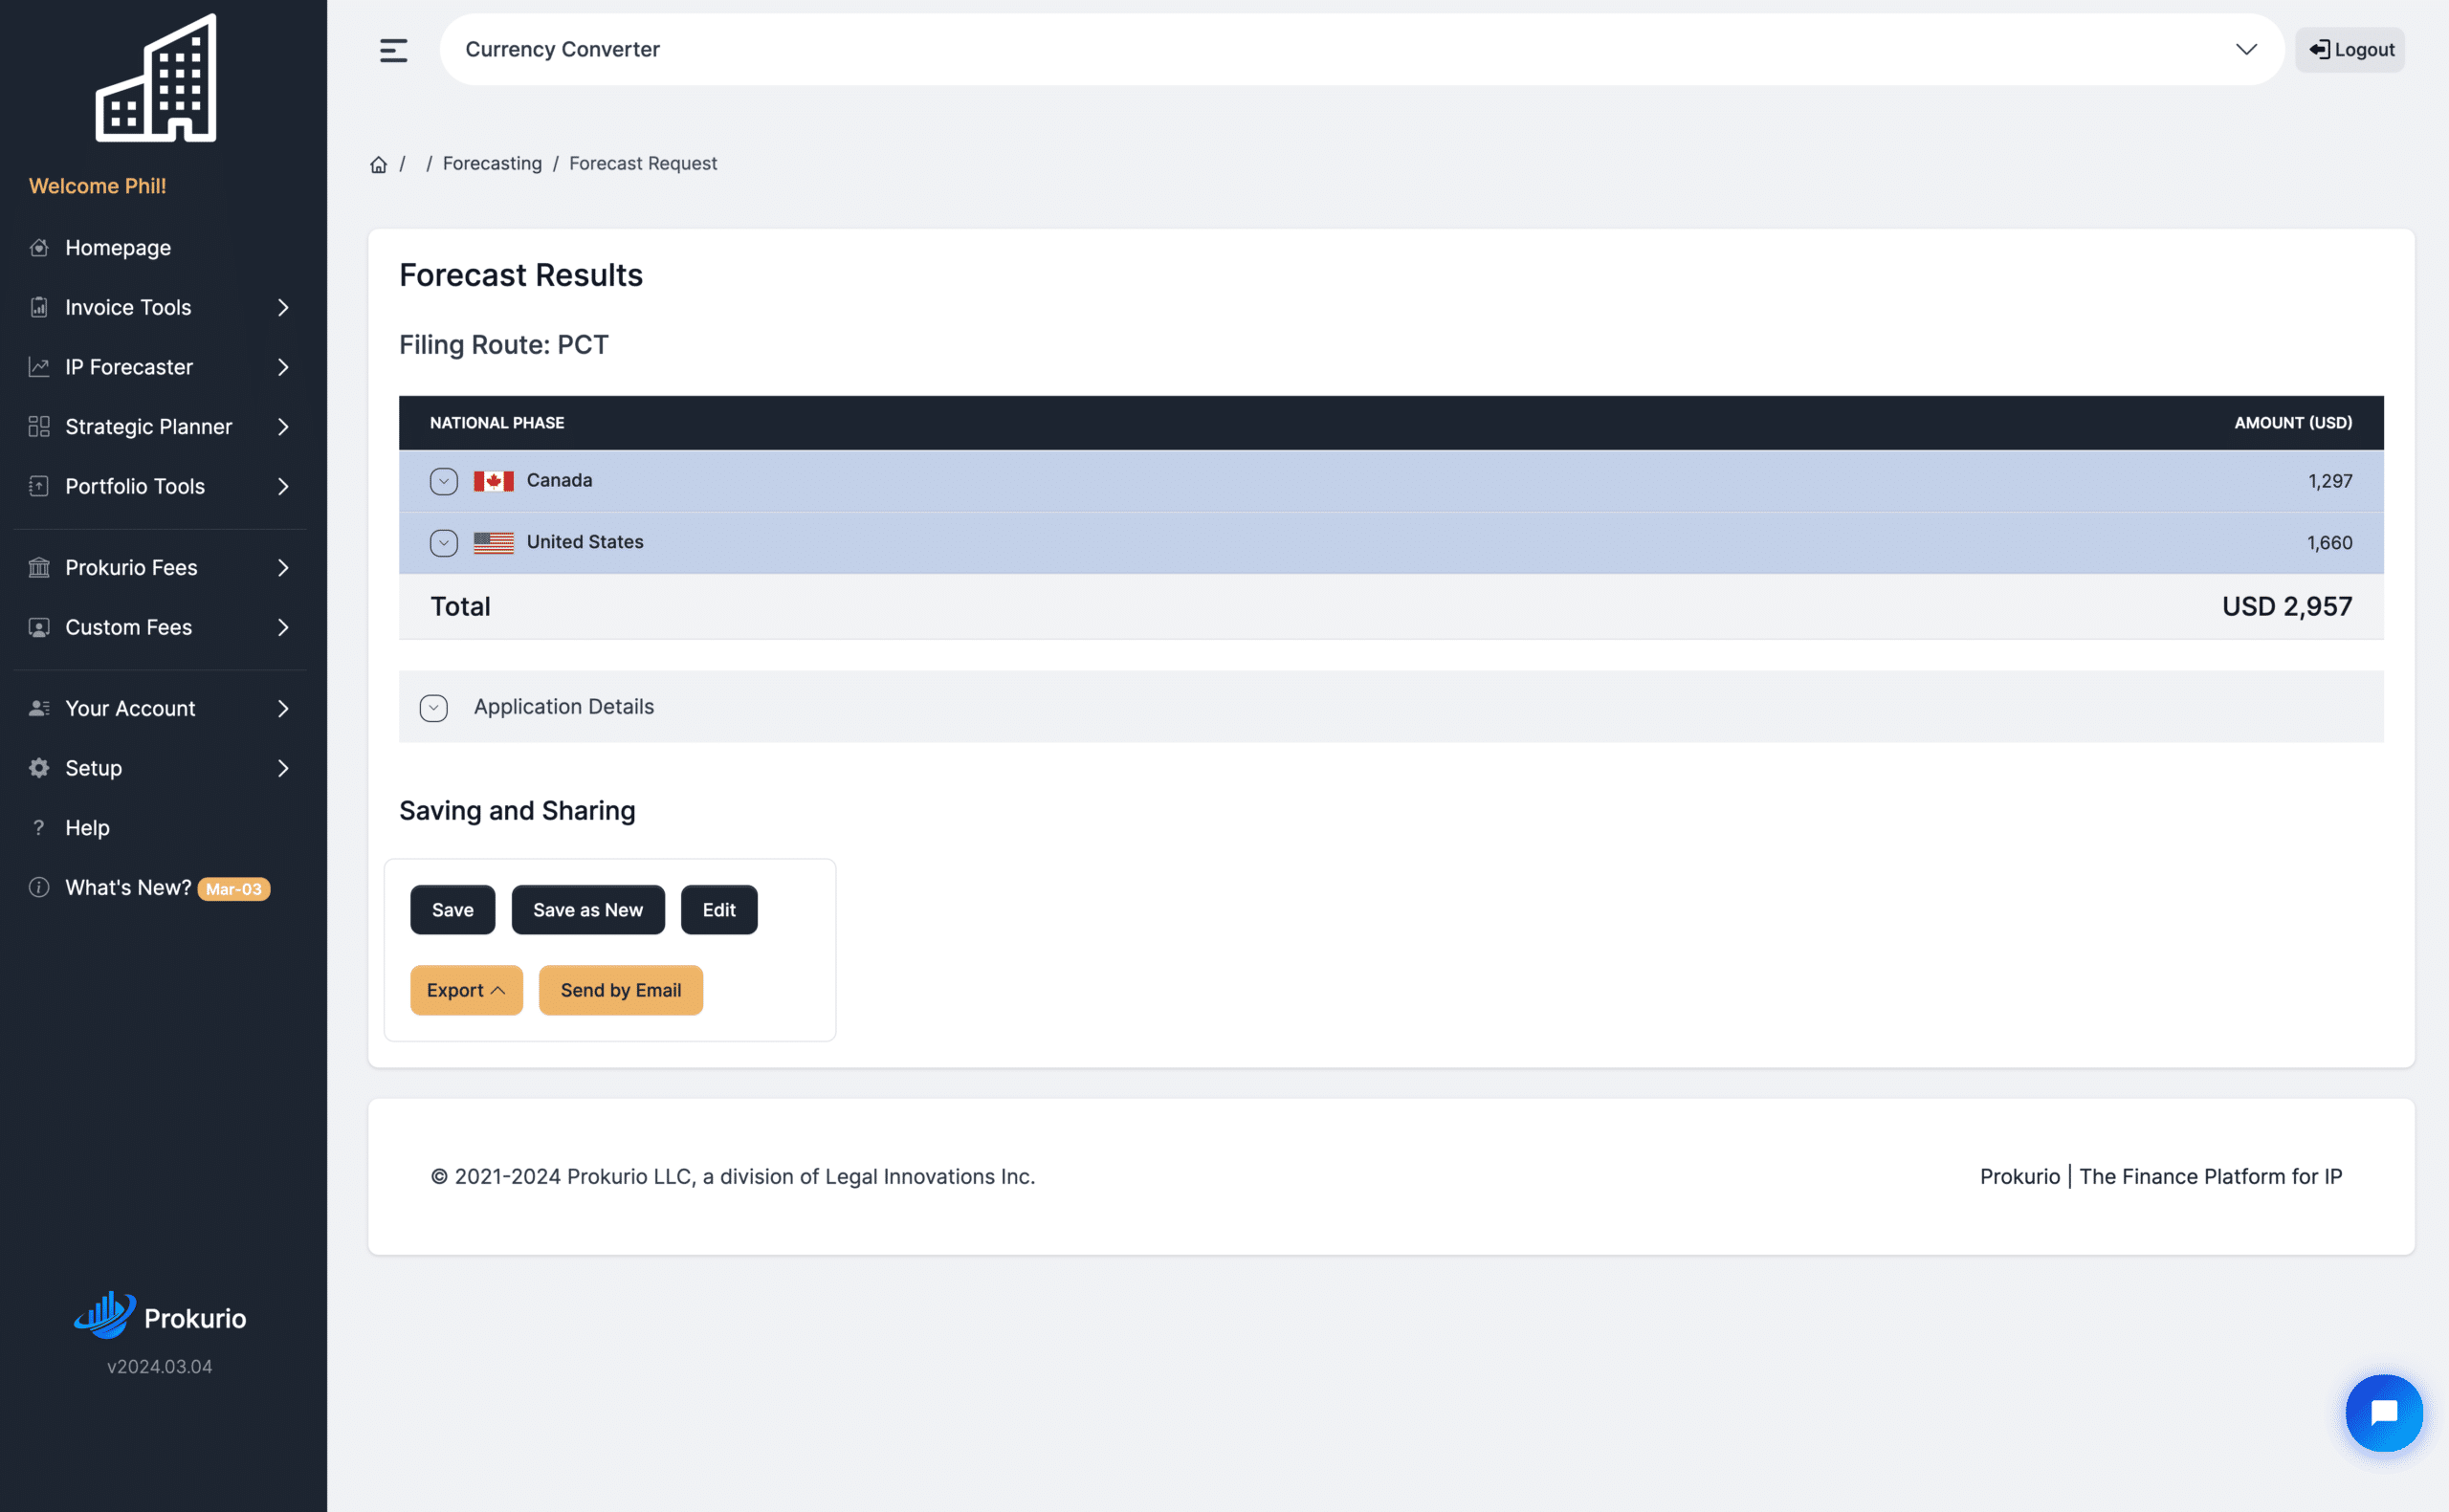Viewport: 2449px width, 1512px height.
Task: Open the Currency Converter dropdown arrow
Action: pyautogui.click(x=2246, y=49)
